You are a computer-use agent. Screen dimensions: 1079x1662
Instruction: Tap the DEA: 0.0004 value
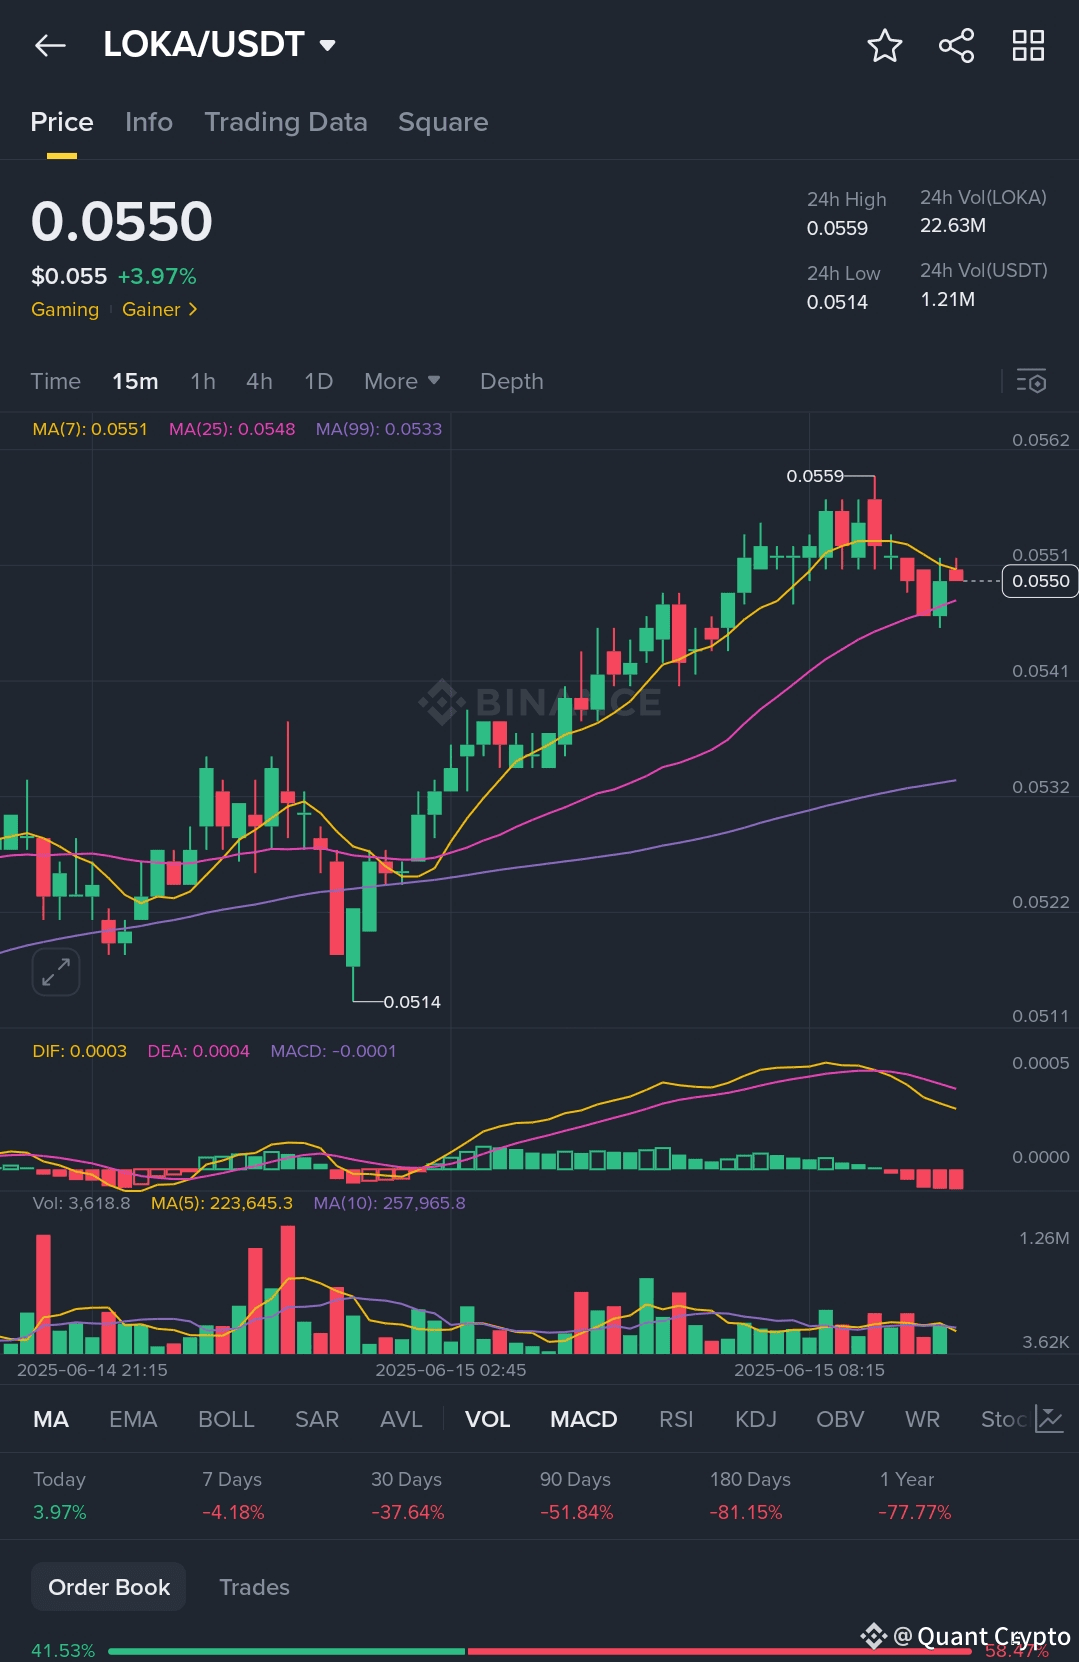(199, 1051)
